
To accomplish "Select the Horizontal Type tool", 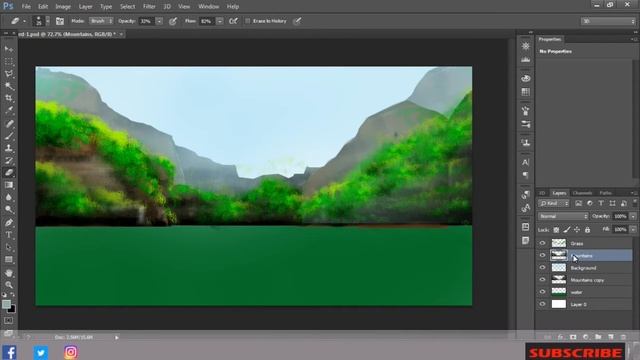I will click(x=9, y=235).
